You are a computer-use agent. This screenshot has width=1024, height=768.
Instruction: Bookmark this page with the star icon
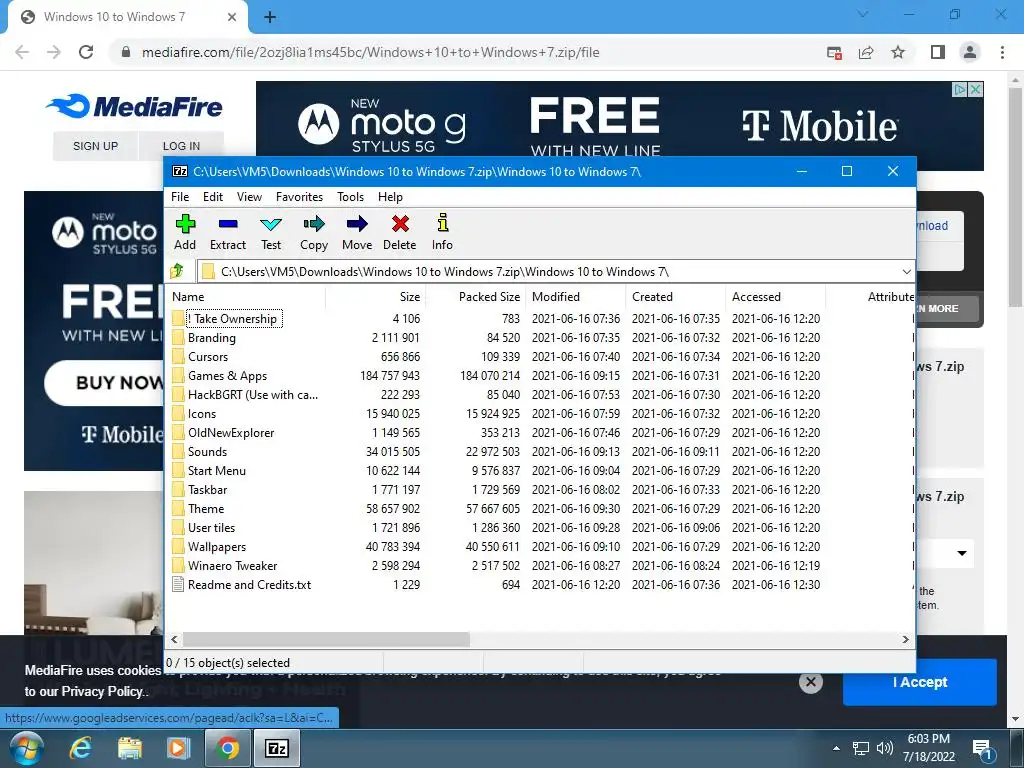pyautogui.click(x=898, y=52)
